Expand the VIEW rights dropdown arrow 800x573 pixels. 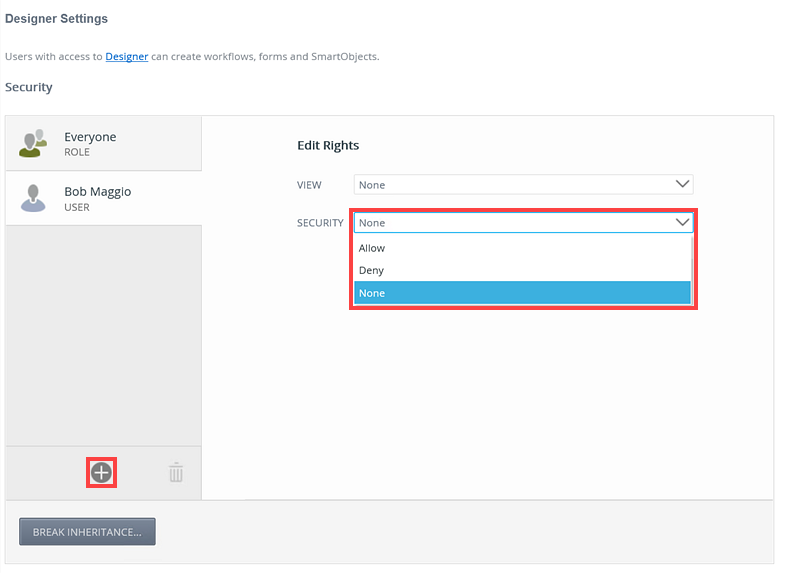[683, 184]
